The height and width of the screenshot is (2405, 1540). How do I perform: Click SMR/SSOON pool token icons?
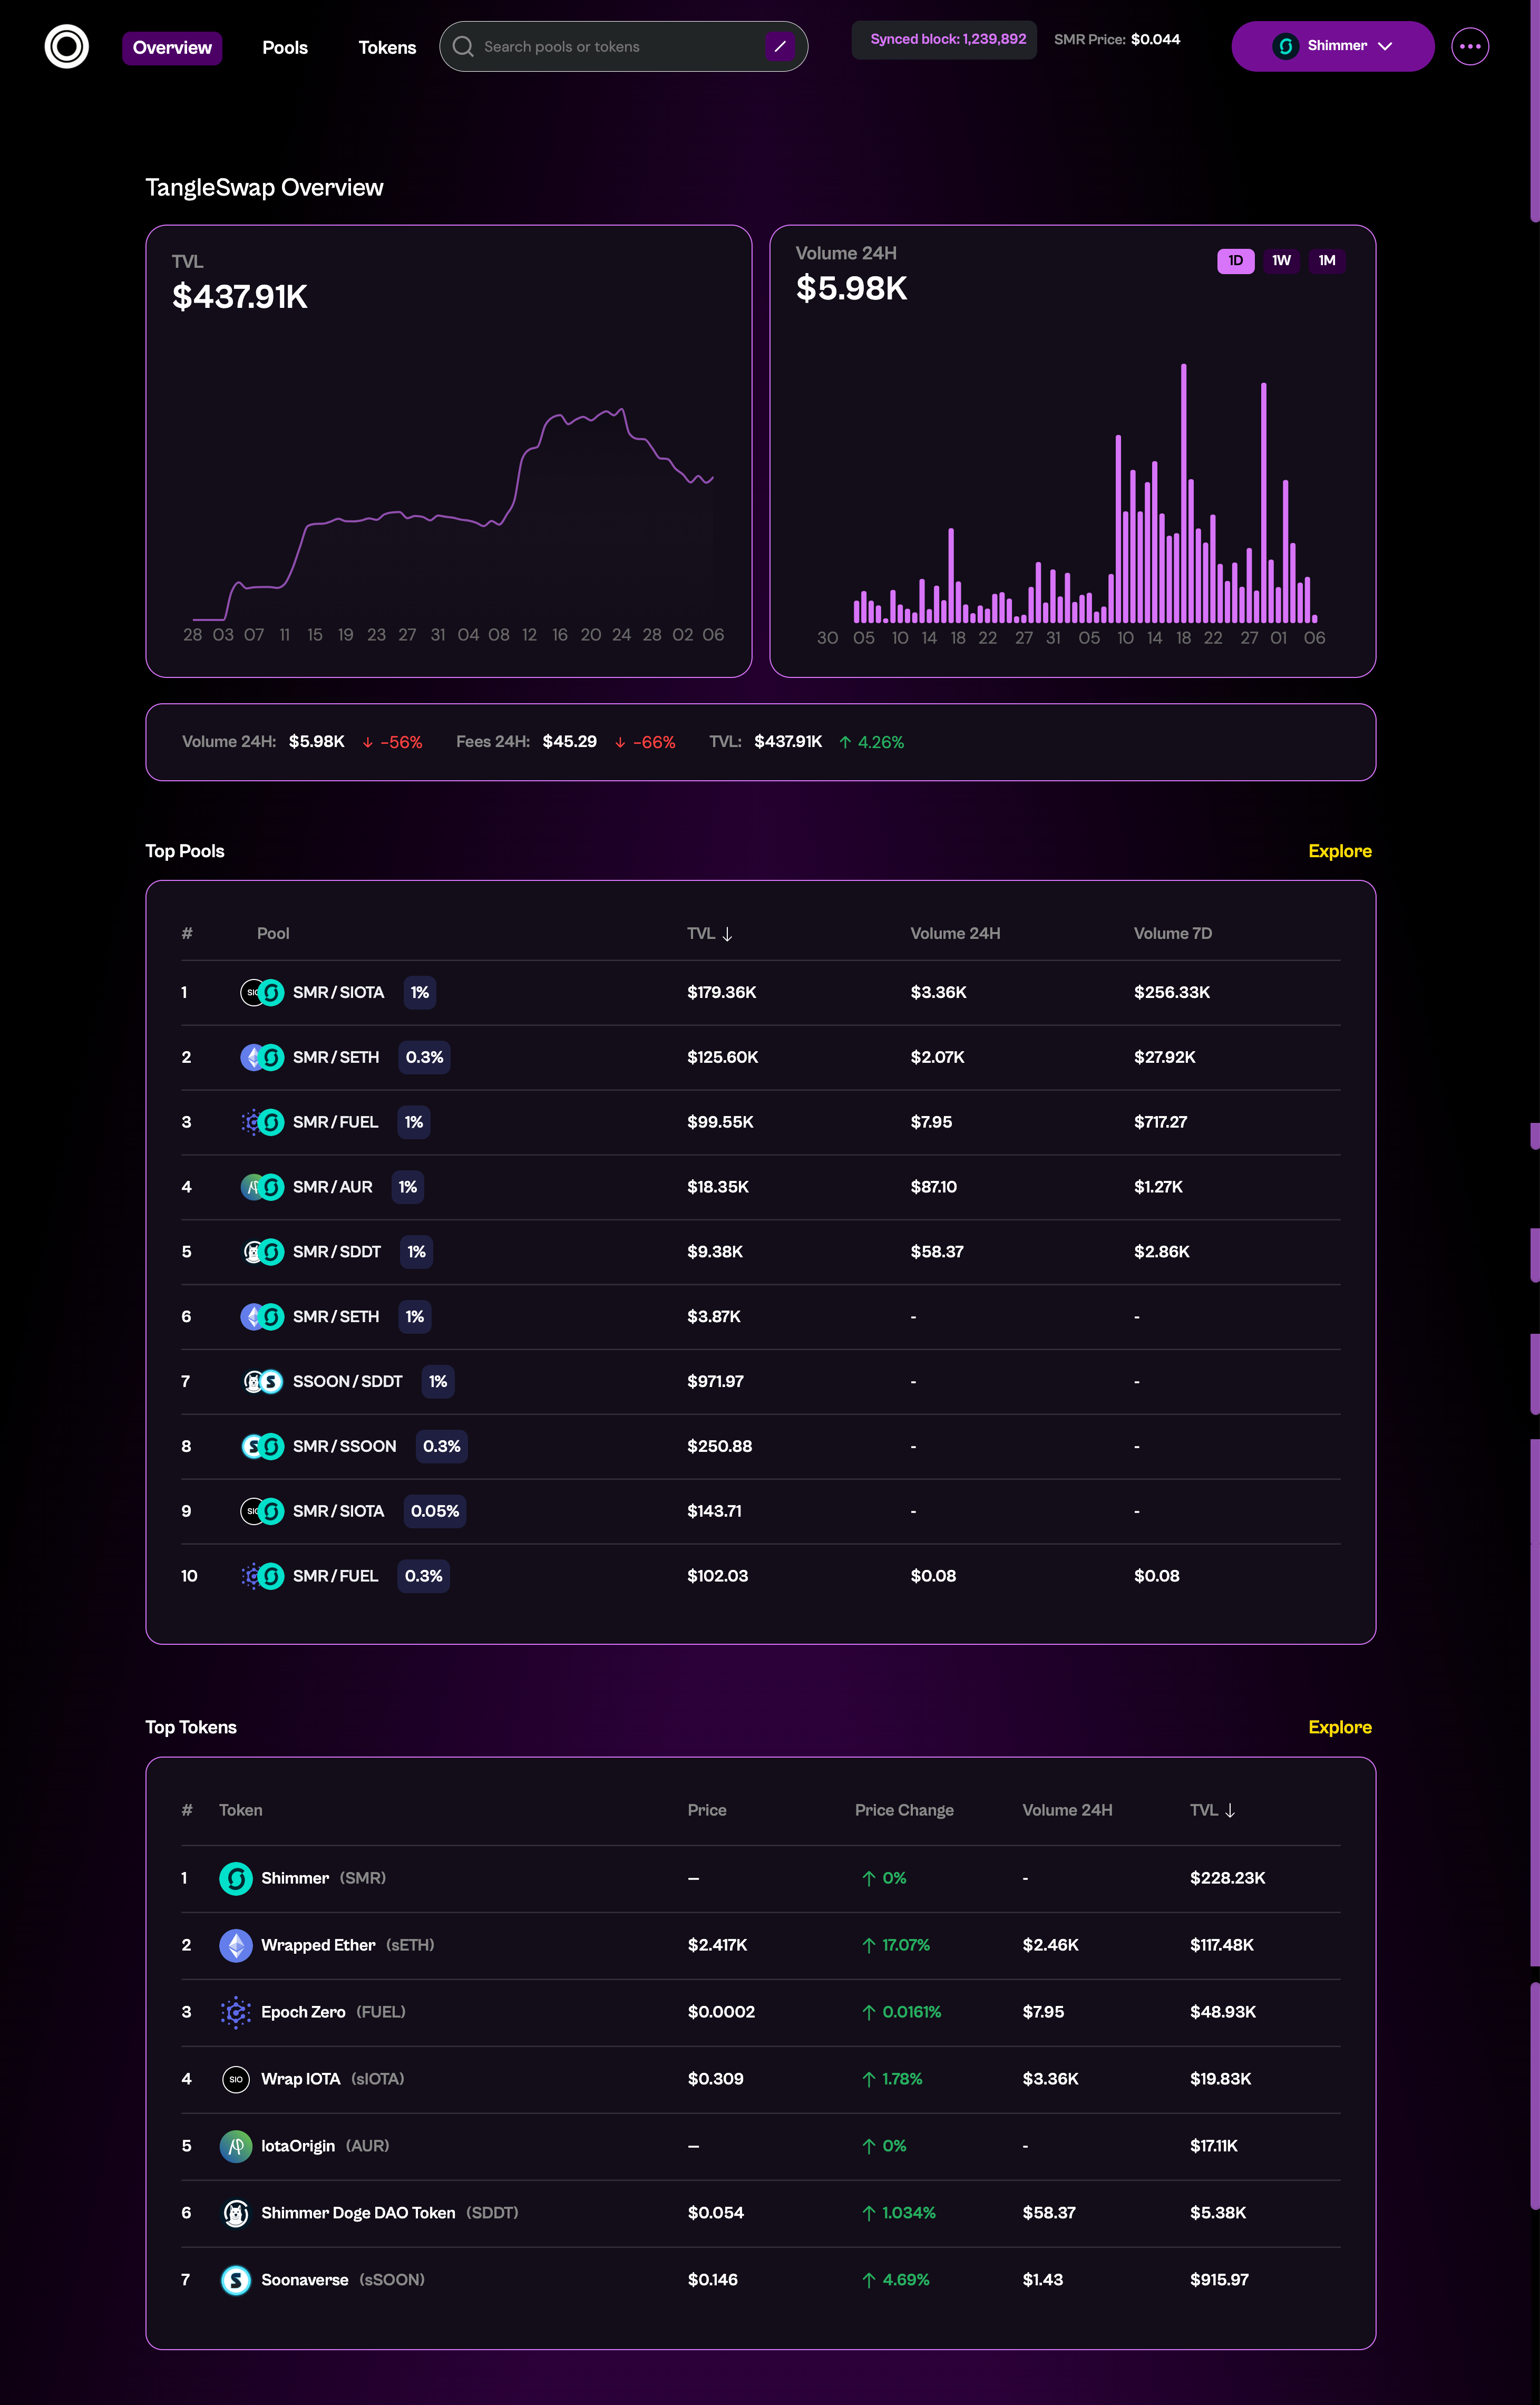coord(263,1446)
